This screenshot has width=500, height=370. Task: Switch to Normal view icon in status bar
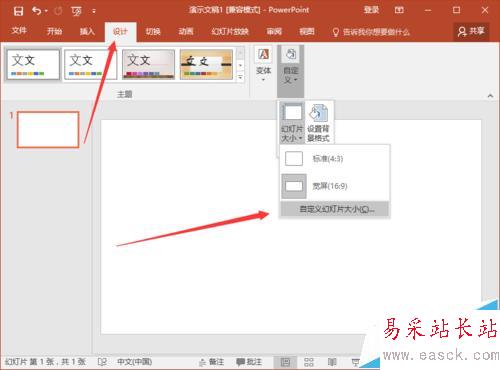[x=285, y=362]
